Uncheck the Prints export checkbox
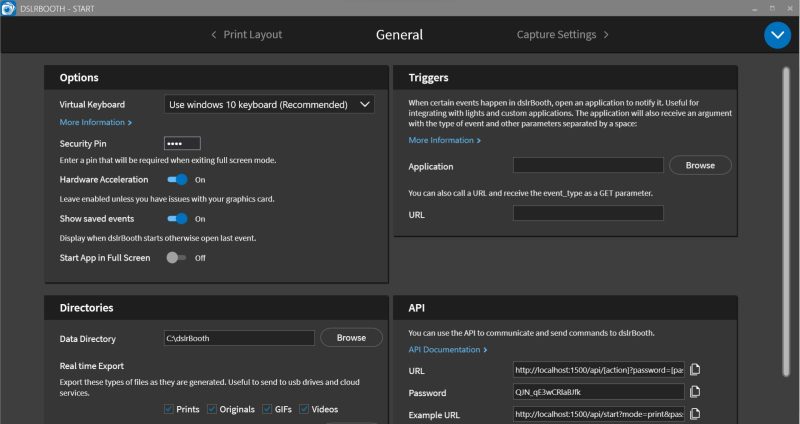Screen dimensions: 800x424 (x=168, y=409)
